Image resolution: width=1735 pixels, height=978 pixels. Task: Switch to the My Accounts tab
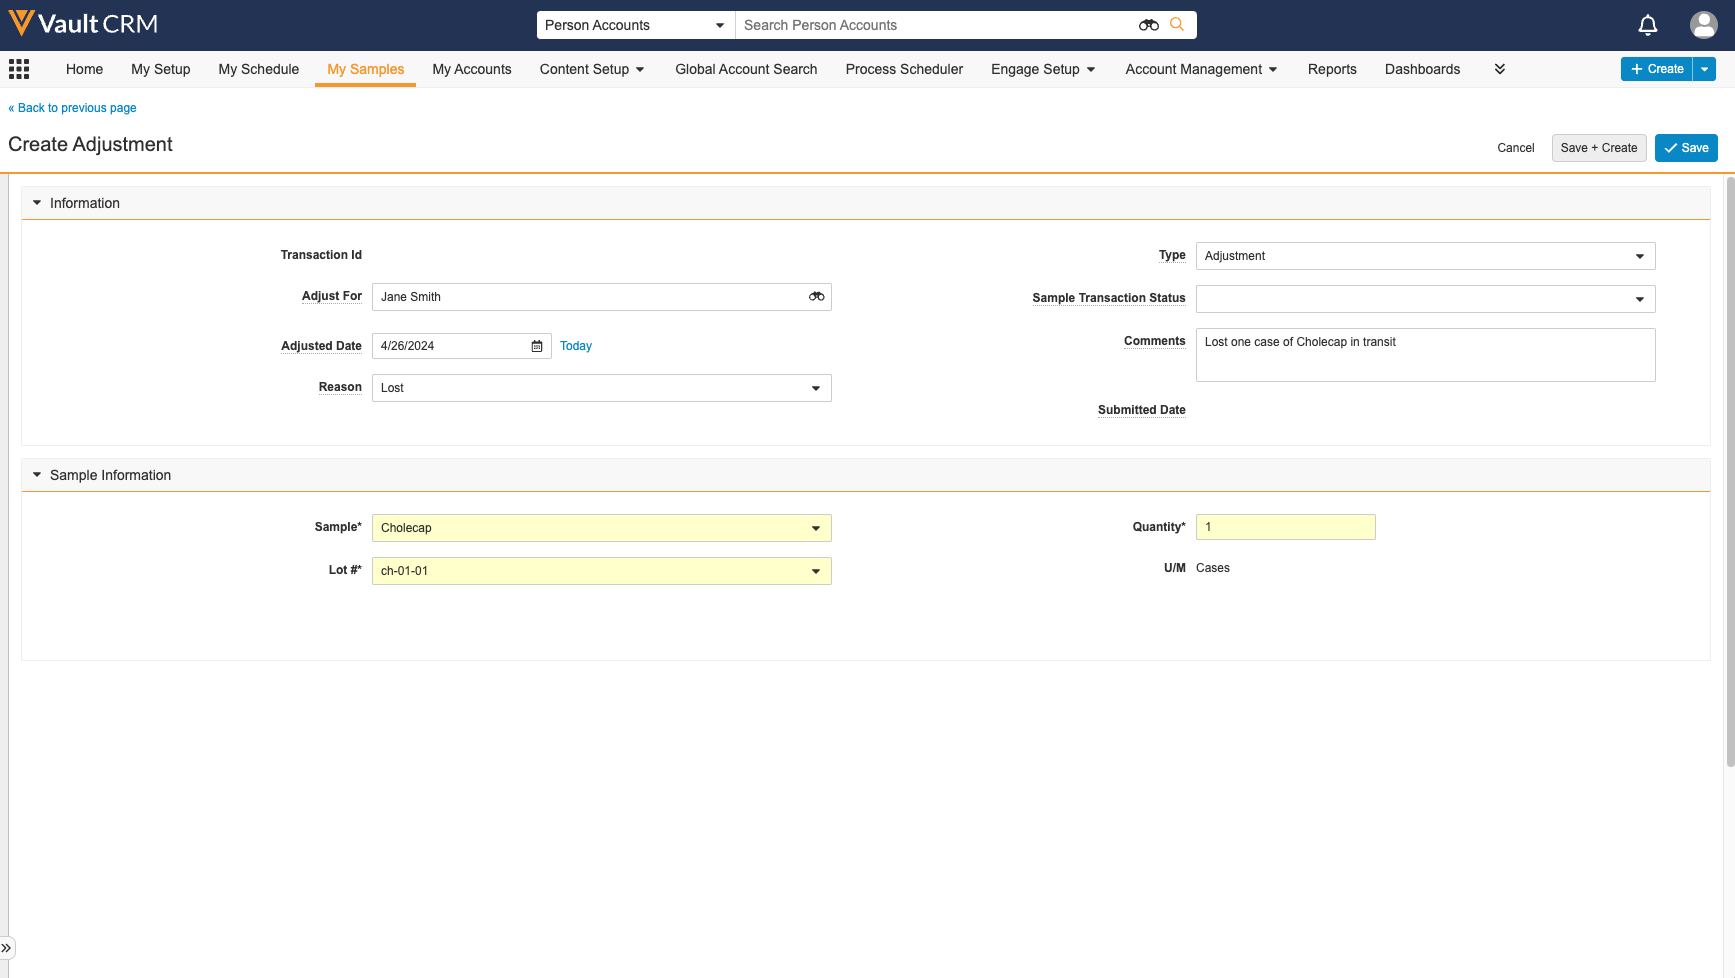pos(471,69)
